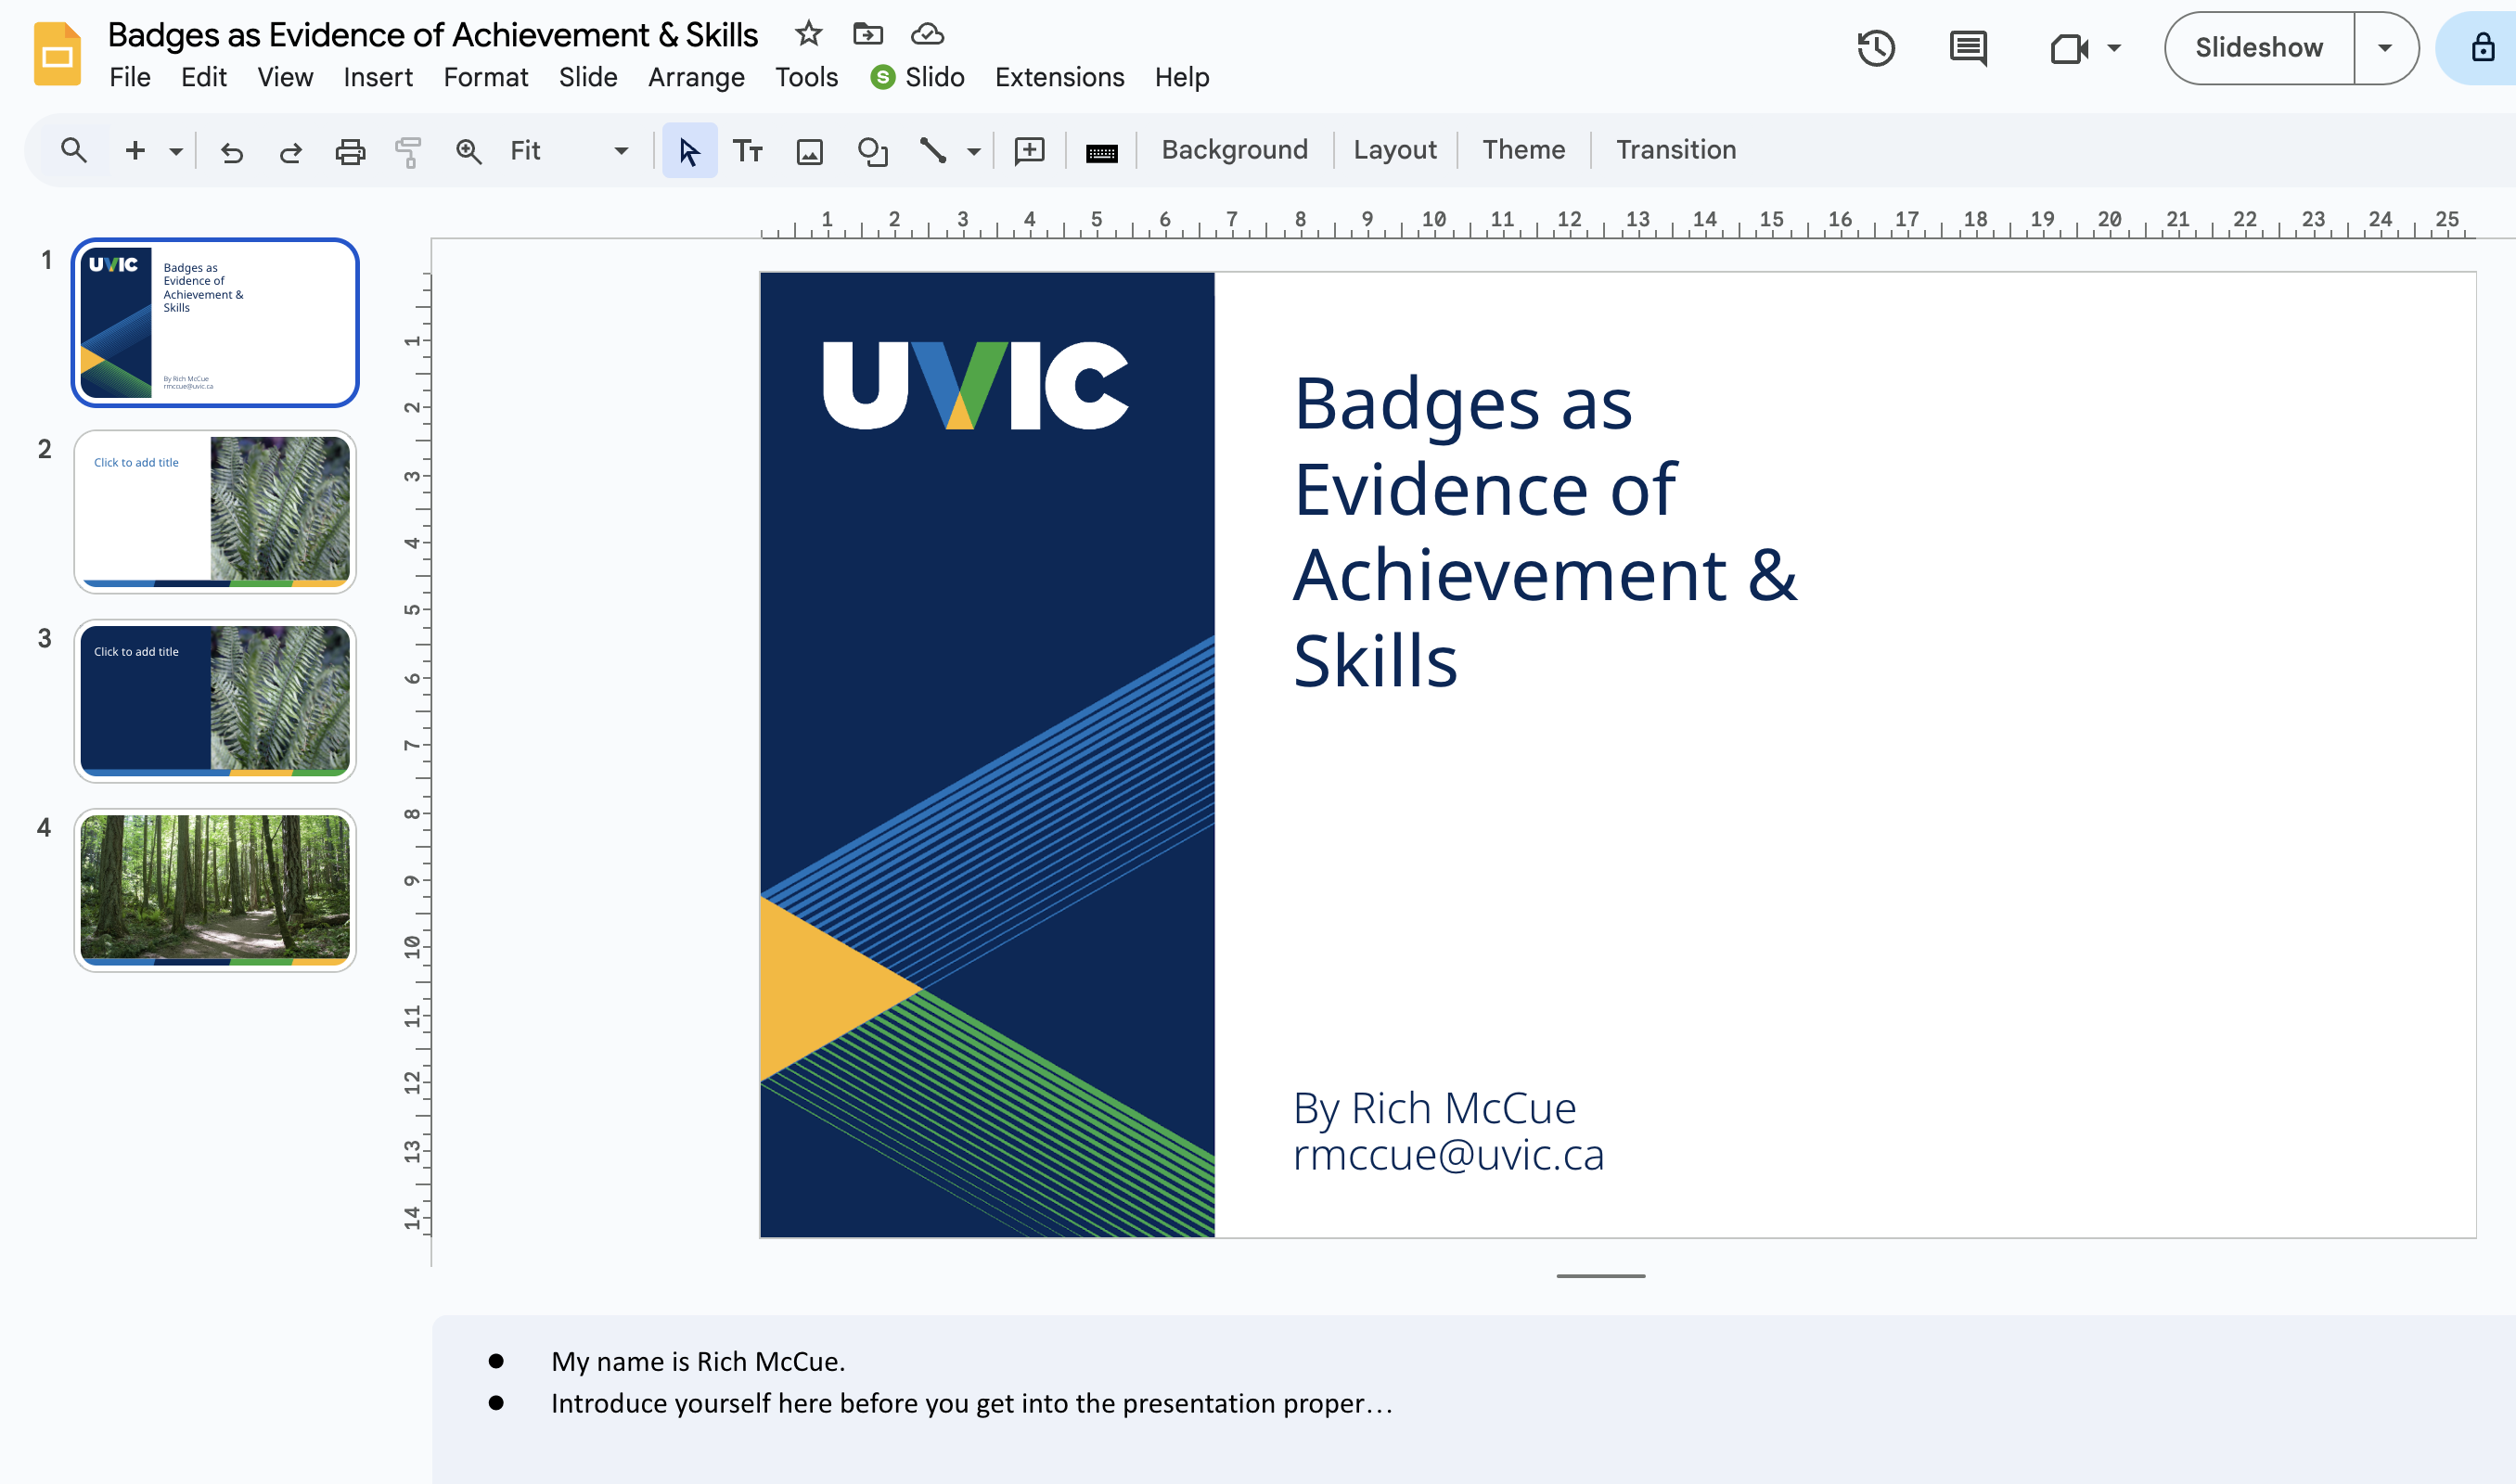Screen dimensions: 2516x1484
Task: Search the menus magnifier icon
Action: point(73,150)
